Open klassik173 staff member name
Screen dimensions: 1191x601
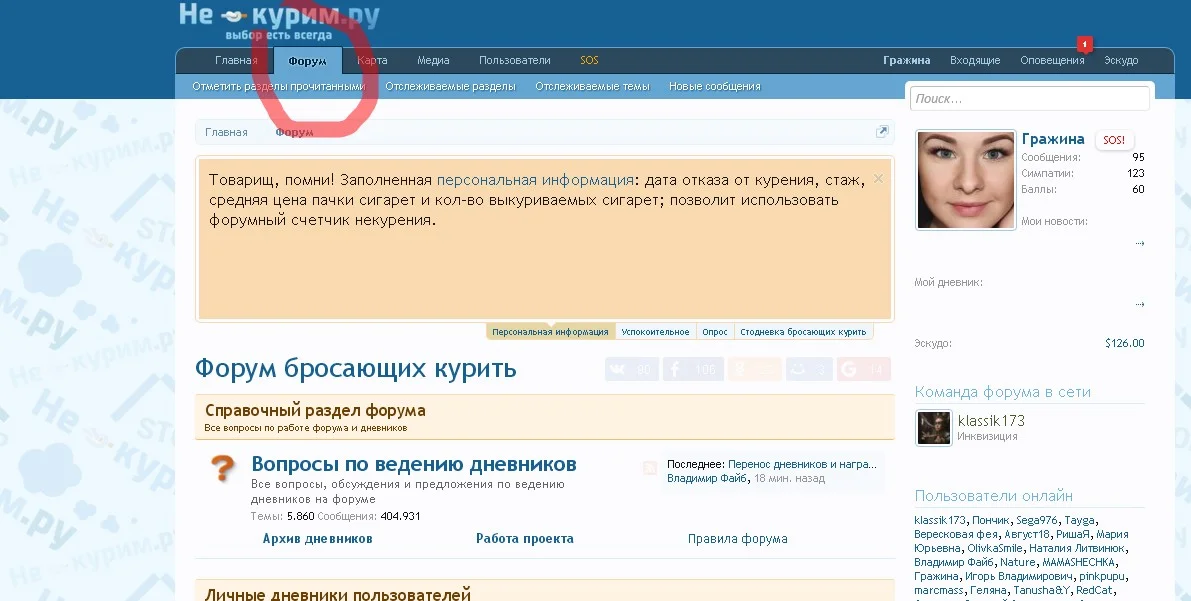pyautogui.click(x=991, y=420)
